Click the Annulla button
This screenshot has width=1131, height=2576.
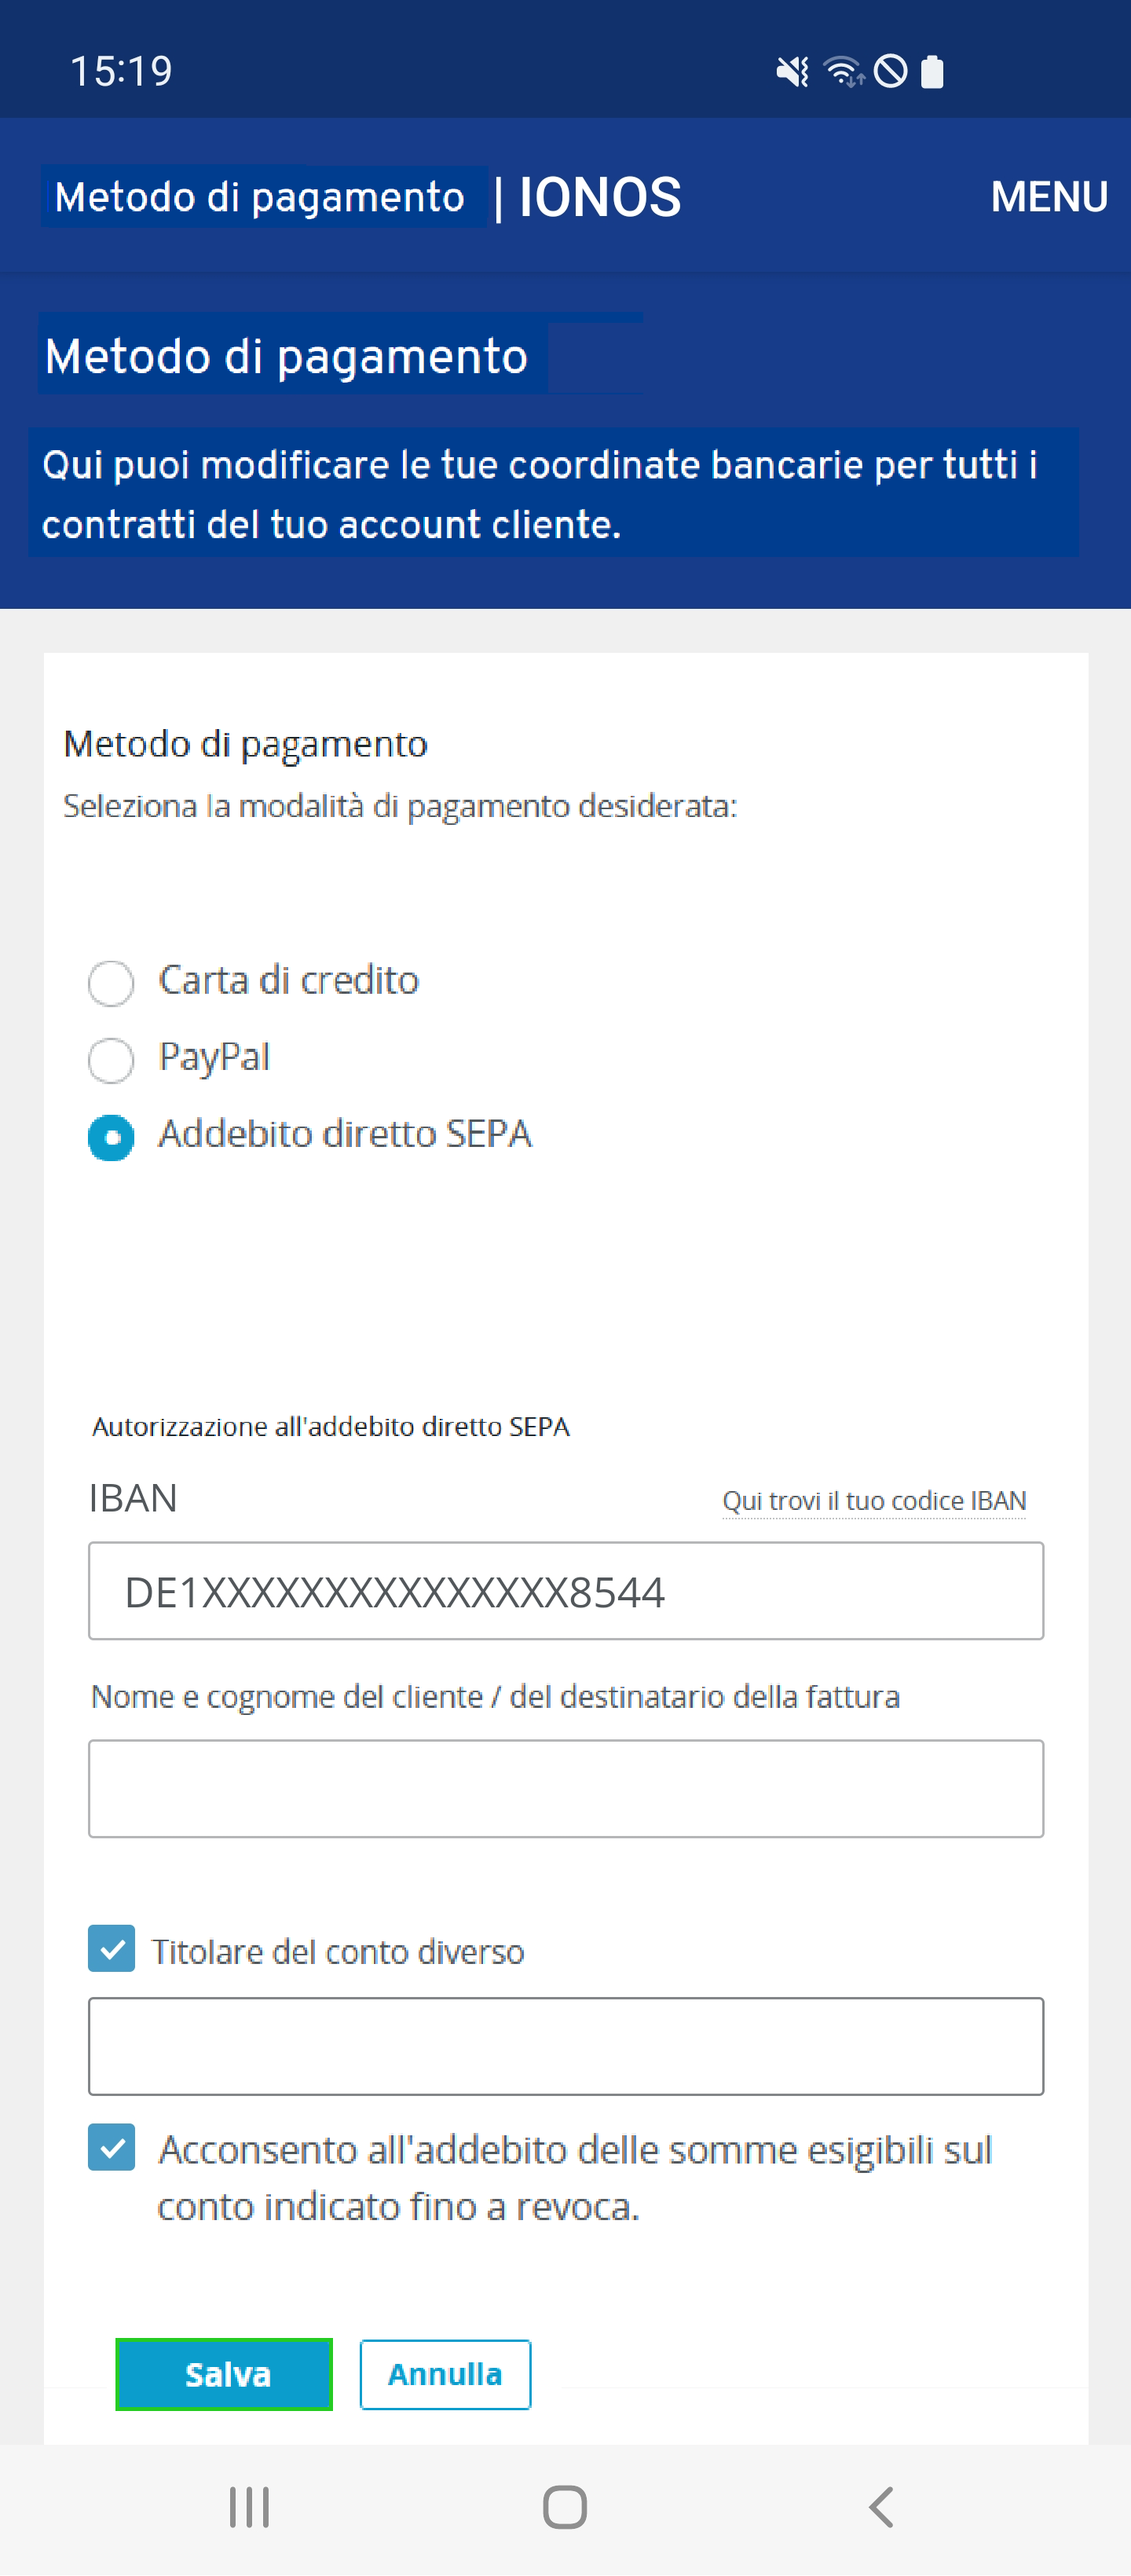(x=445, y=2374)
